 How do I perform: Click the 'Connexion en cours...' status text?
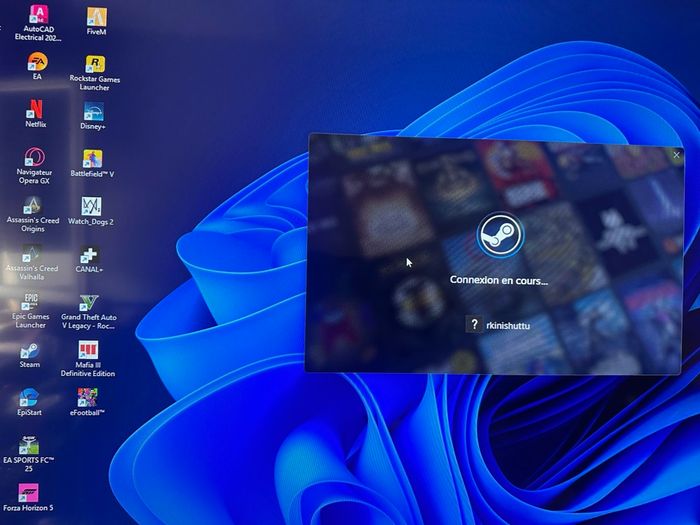[499, 280]
